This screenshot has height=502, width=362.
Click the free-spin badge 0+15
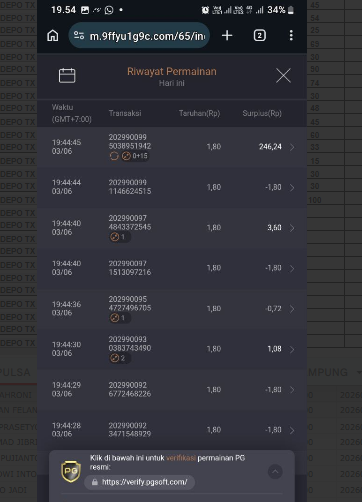pyautogui.click(x=135, y=156)
